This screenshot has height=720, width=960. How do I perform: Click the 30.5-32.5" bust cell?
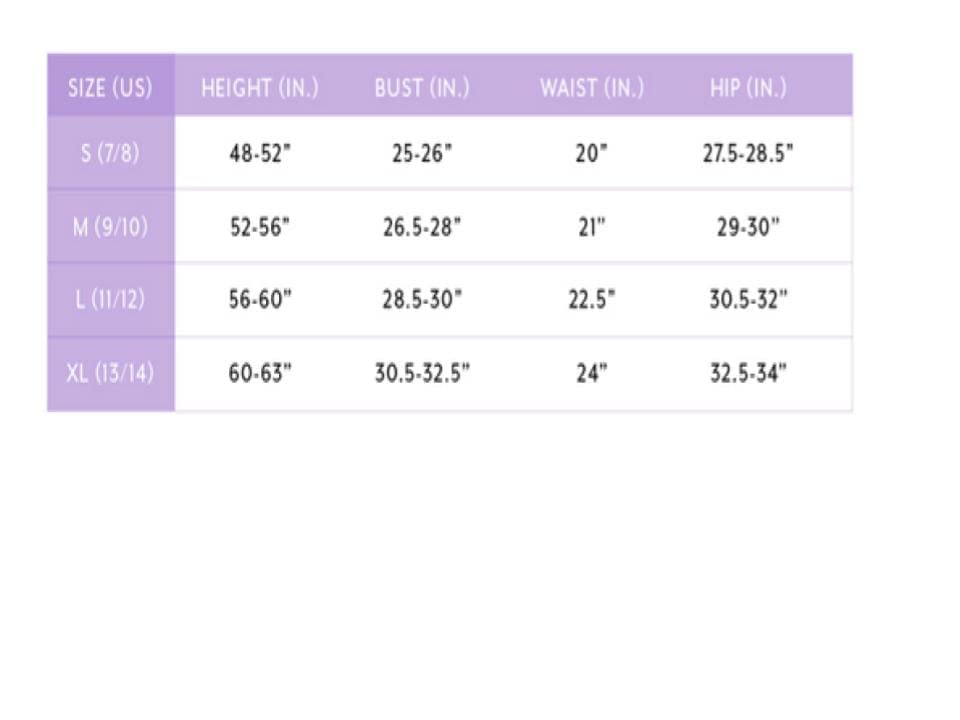point(422,374)
